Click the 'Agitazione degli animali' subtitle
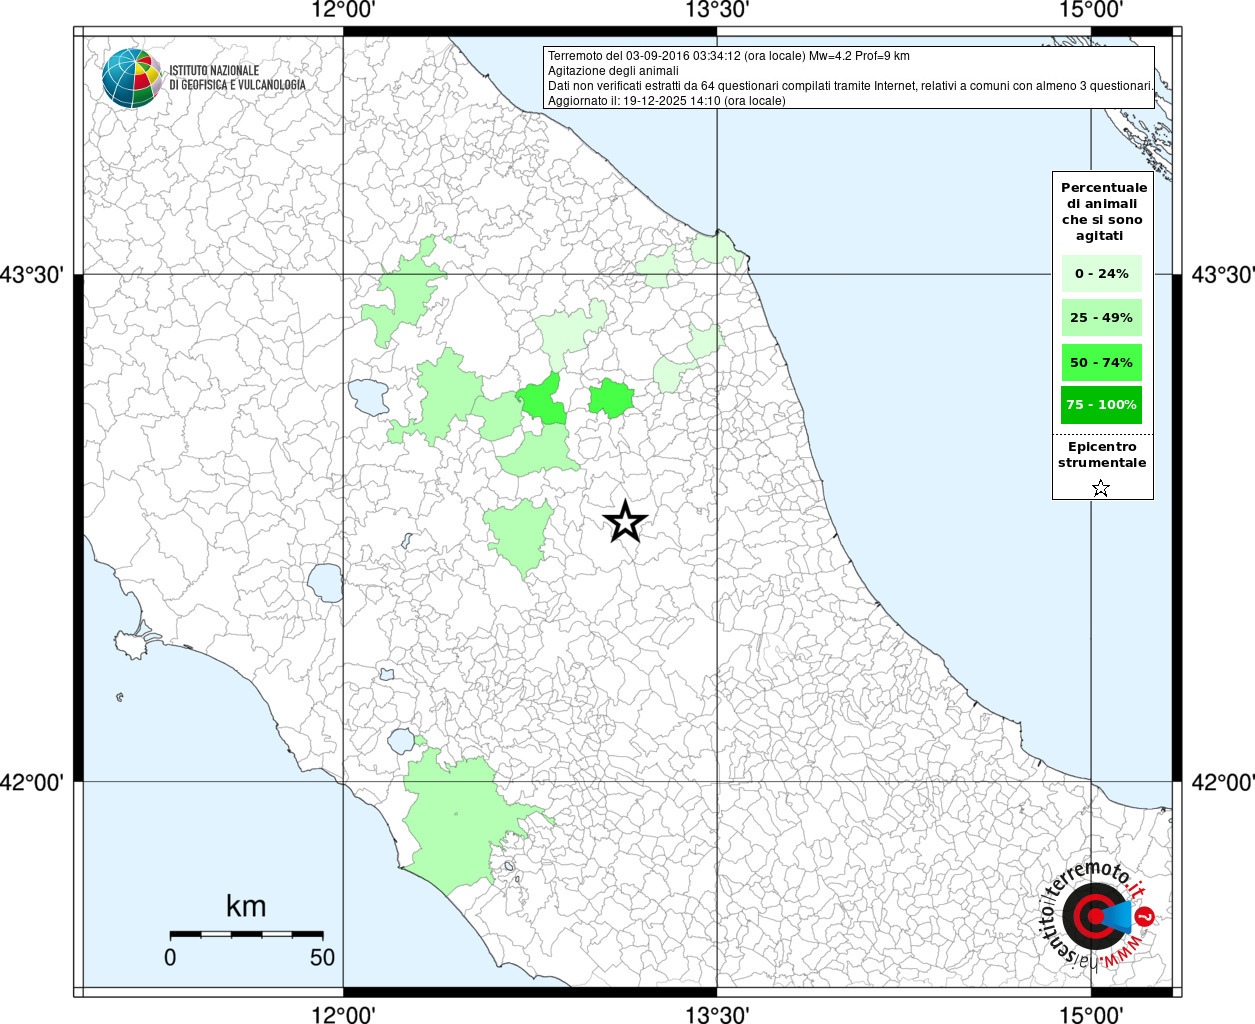The width and height of the screenshot is (1255, 1024). pyautogui.click(x=613, y=71)
